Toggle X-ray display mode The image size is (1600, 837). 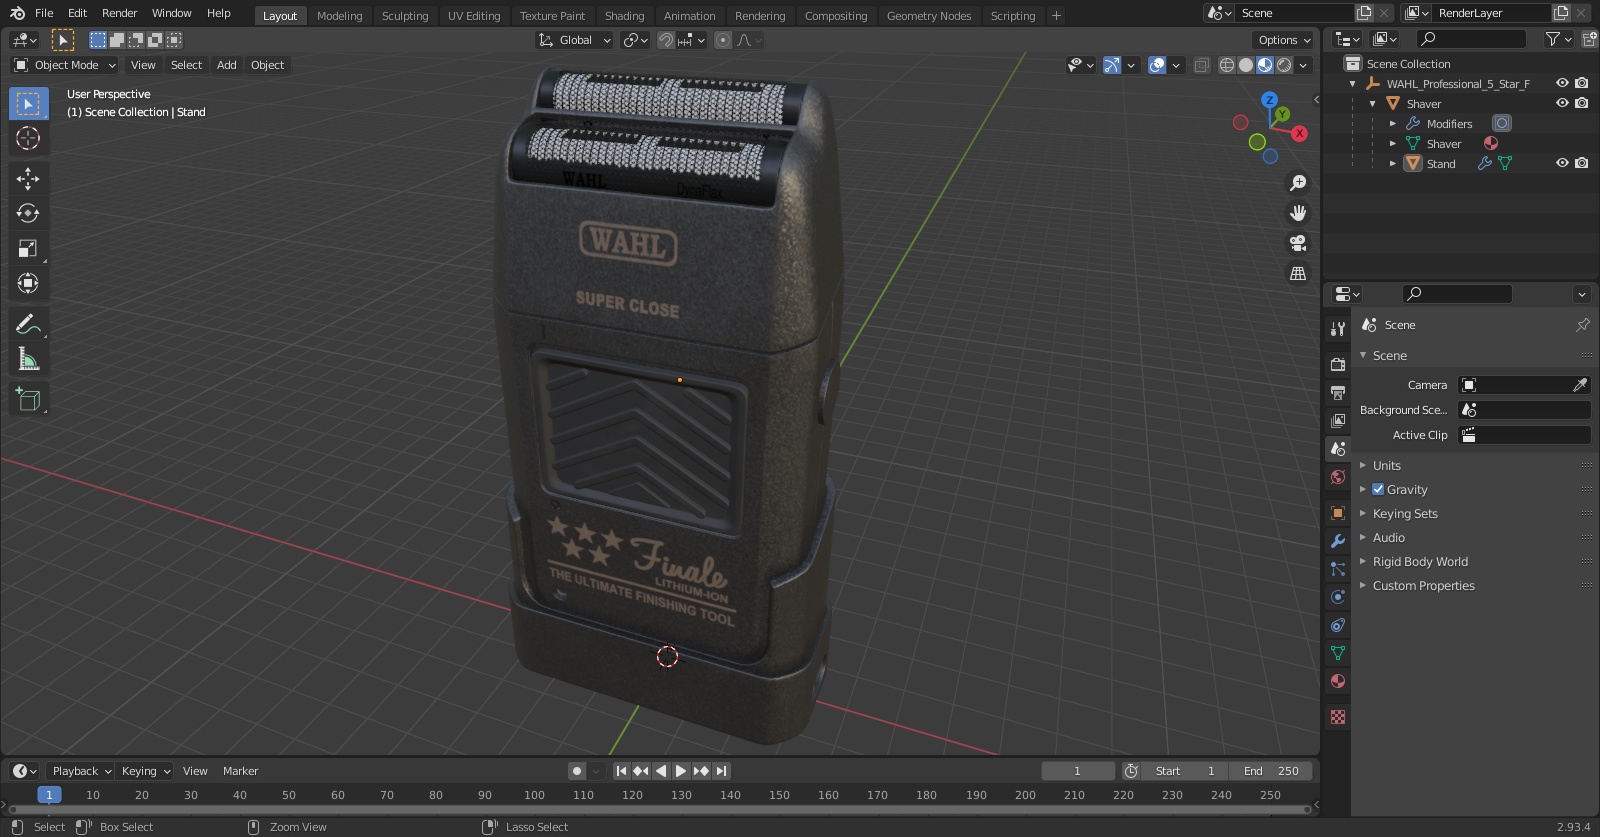pos(1201,65)
